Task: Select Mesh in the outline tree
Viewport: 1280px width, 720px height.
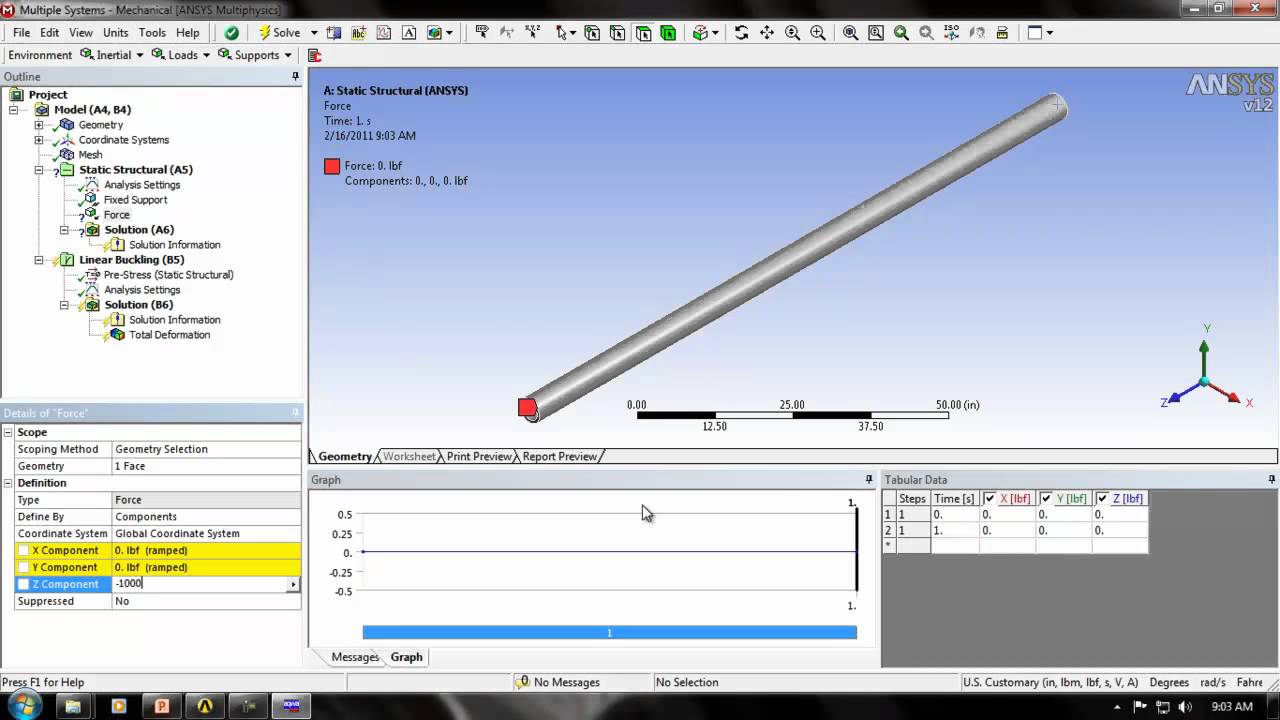Action: 90,155
